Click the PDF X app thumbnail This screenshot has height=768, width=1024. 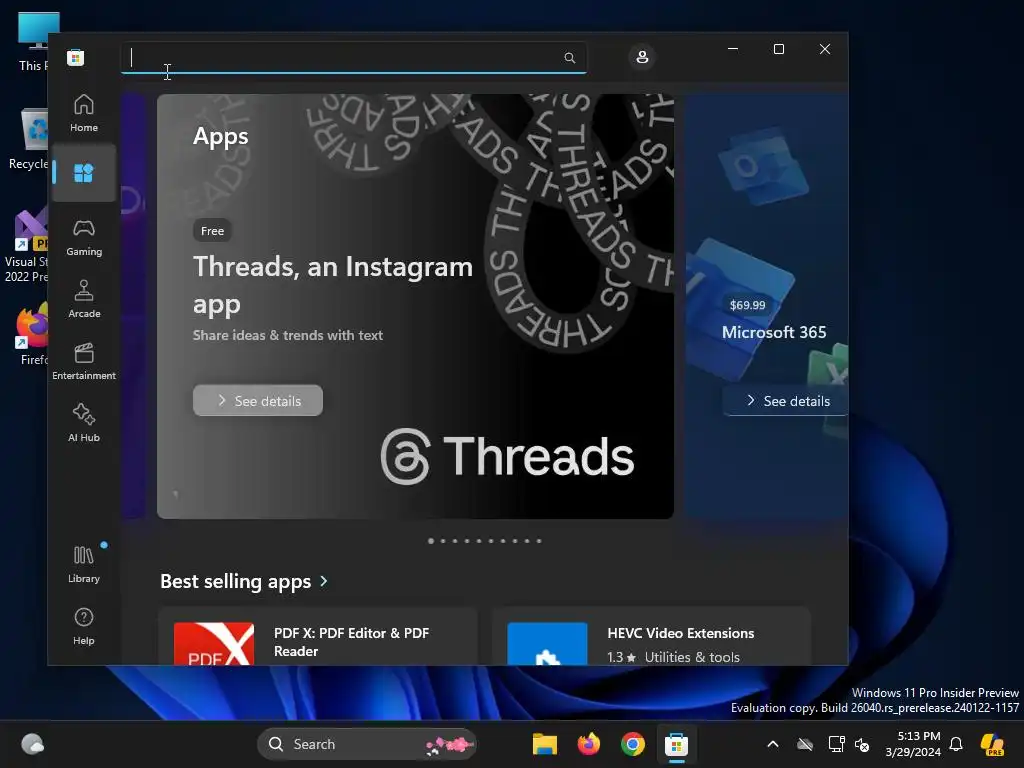[214, 644]
